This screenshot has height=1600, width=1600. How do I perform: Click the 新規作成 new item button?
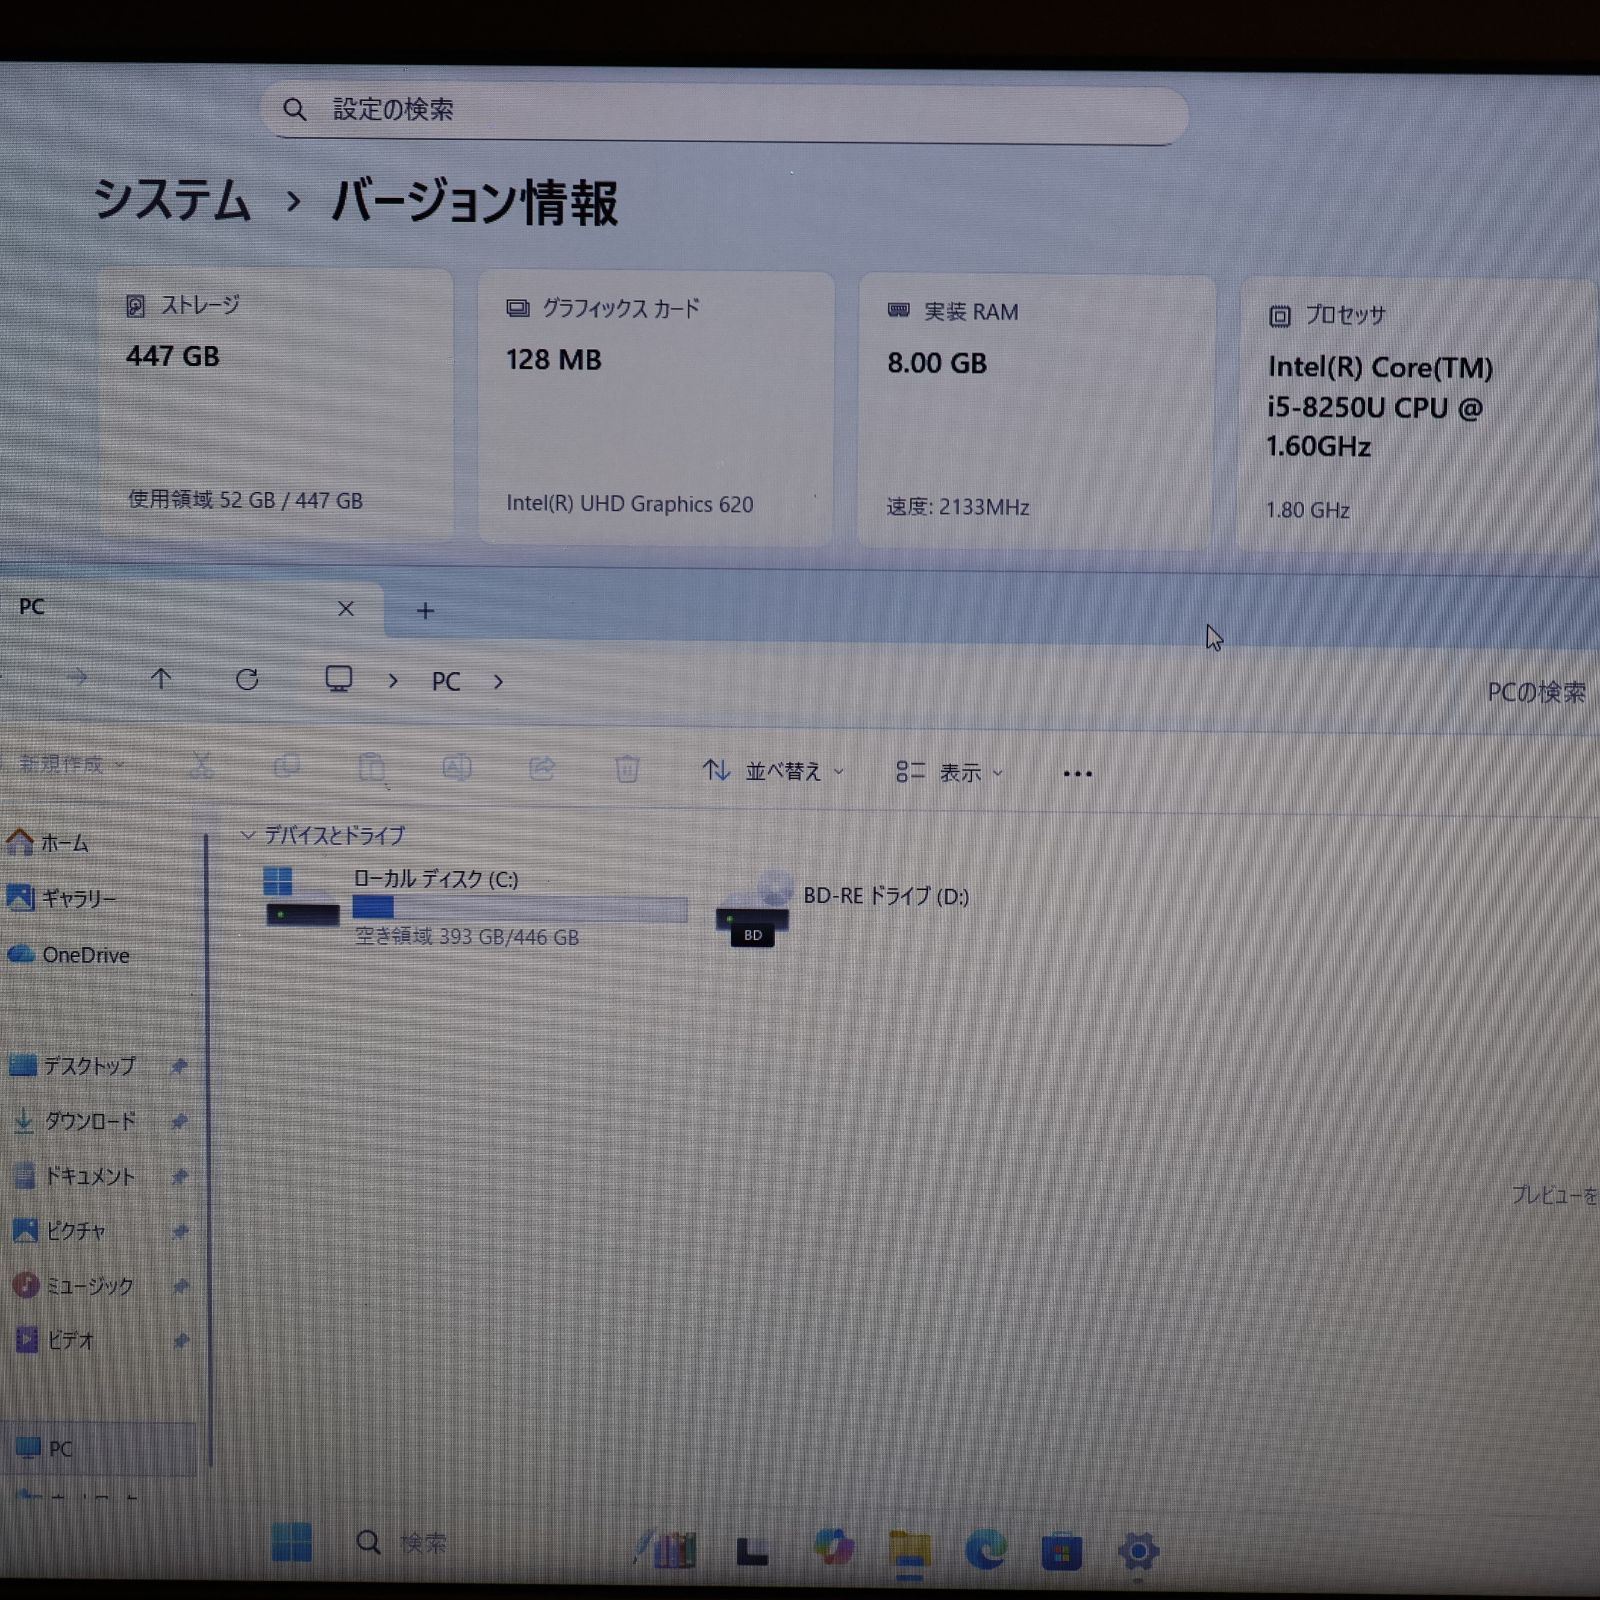tap(62, 764)
